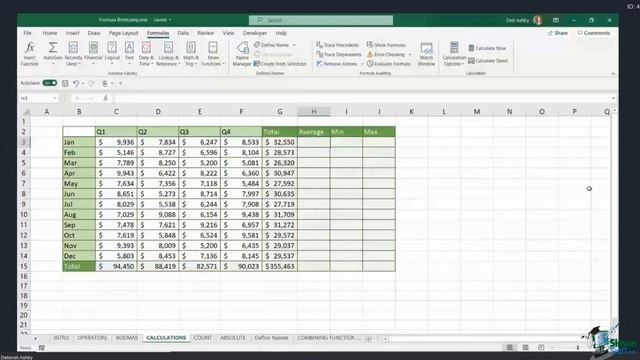This screenshot has width=640, height=360.
Task: Open the Name Manager
Action: (242, 53)
